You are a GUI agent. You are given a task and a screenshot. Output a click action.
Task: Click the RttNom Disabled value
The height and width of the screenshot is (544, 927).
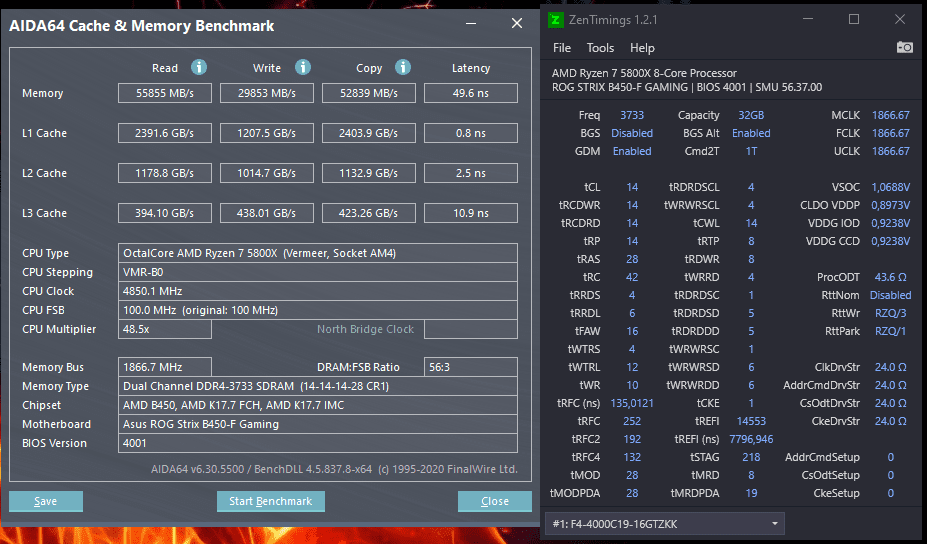pyautogui.click(x=890, y=295)
